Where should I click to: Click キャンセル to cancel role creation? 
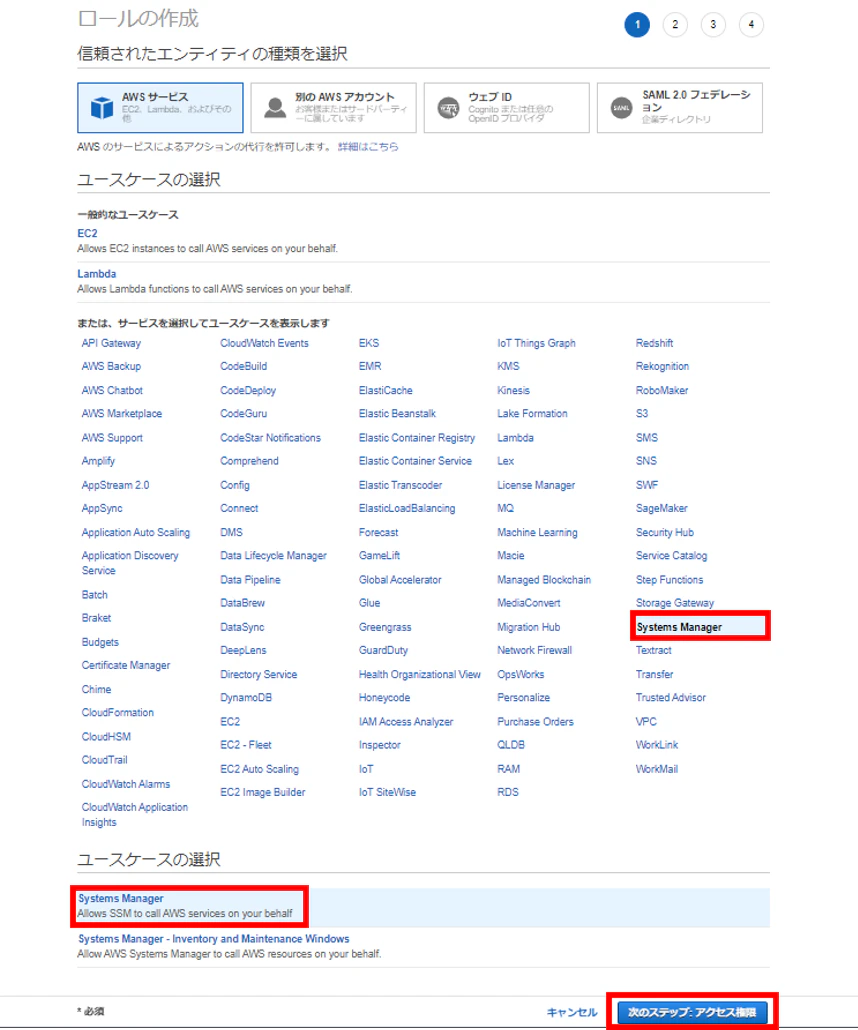(x=572, y=1012)
